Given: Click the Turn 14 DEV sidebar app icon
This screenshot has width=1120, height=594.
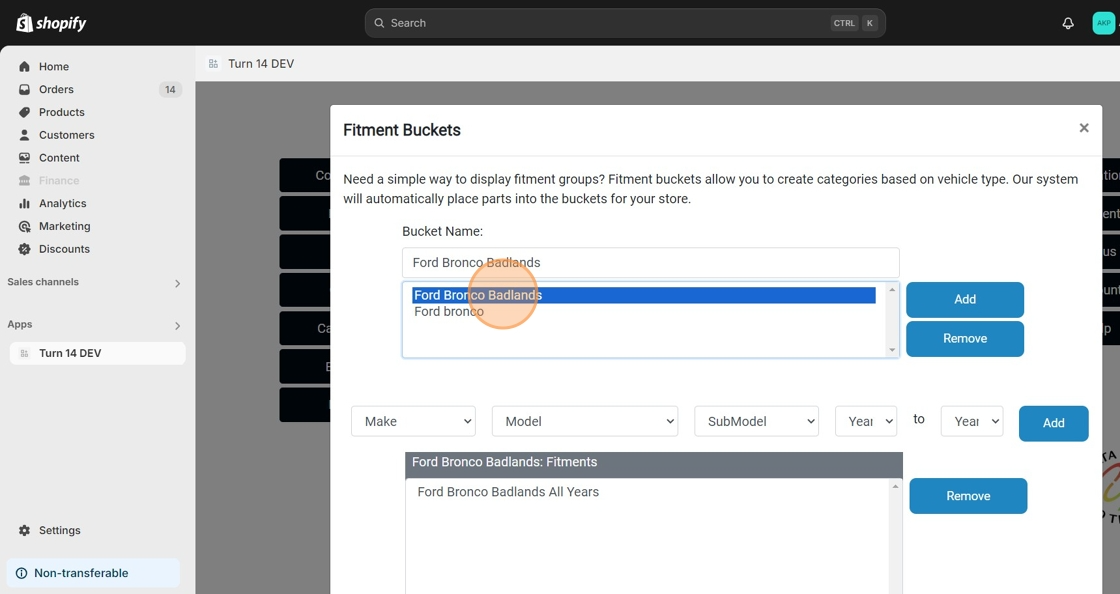Looking at the screenshot, I should click(x=24, y=353).
